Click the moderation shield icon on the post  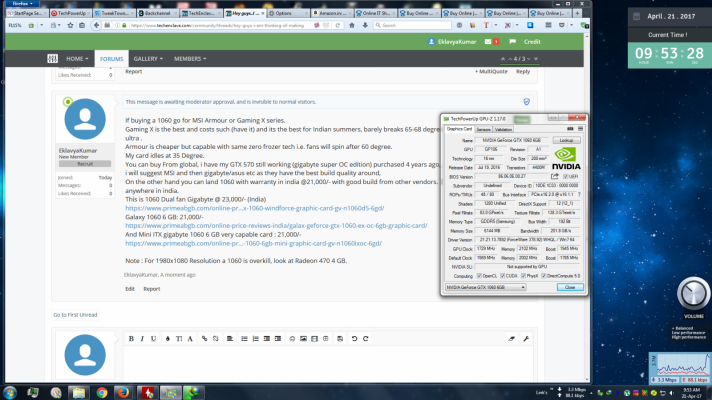click(526, 102)
